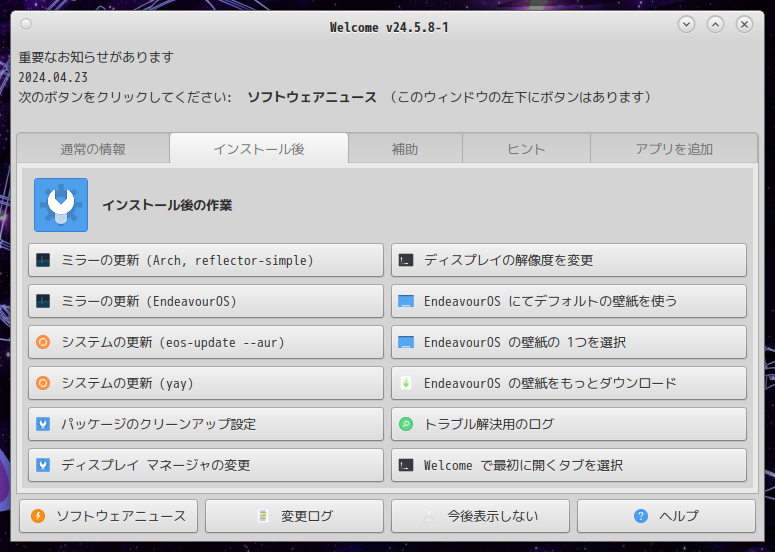Click ディスプレイ マネージャの変更 button
This screenshot has width=775, height=552.
(x=206, y=465)
